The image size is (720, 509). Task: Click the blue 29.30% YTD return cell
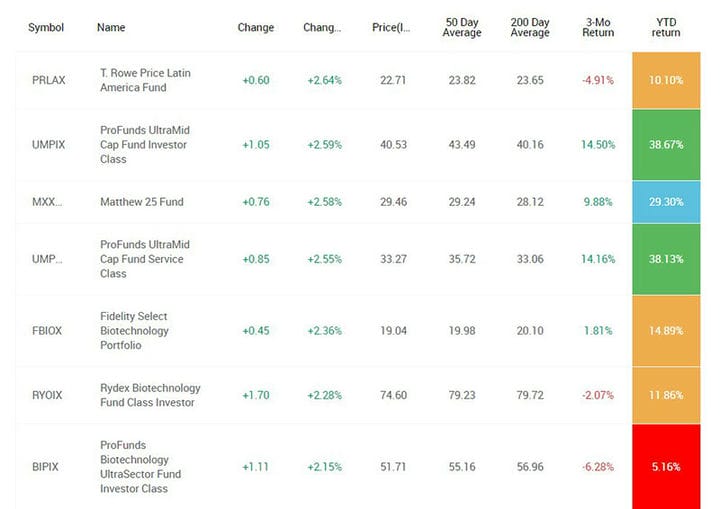click(x=666, y=202)
